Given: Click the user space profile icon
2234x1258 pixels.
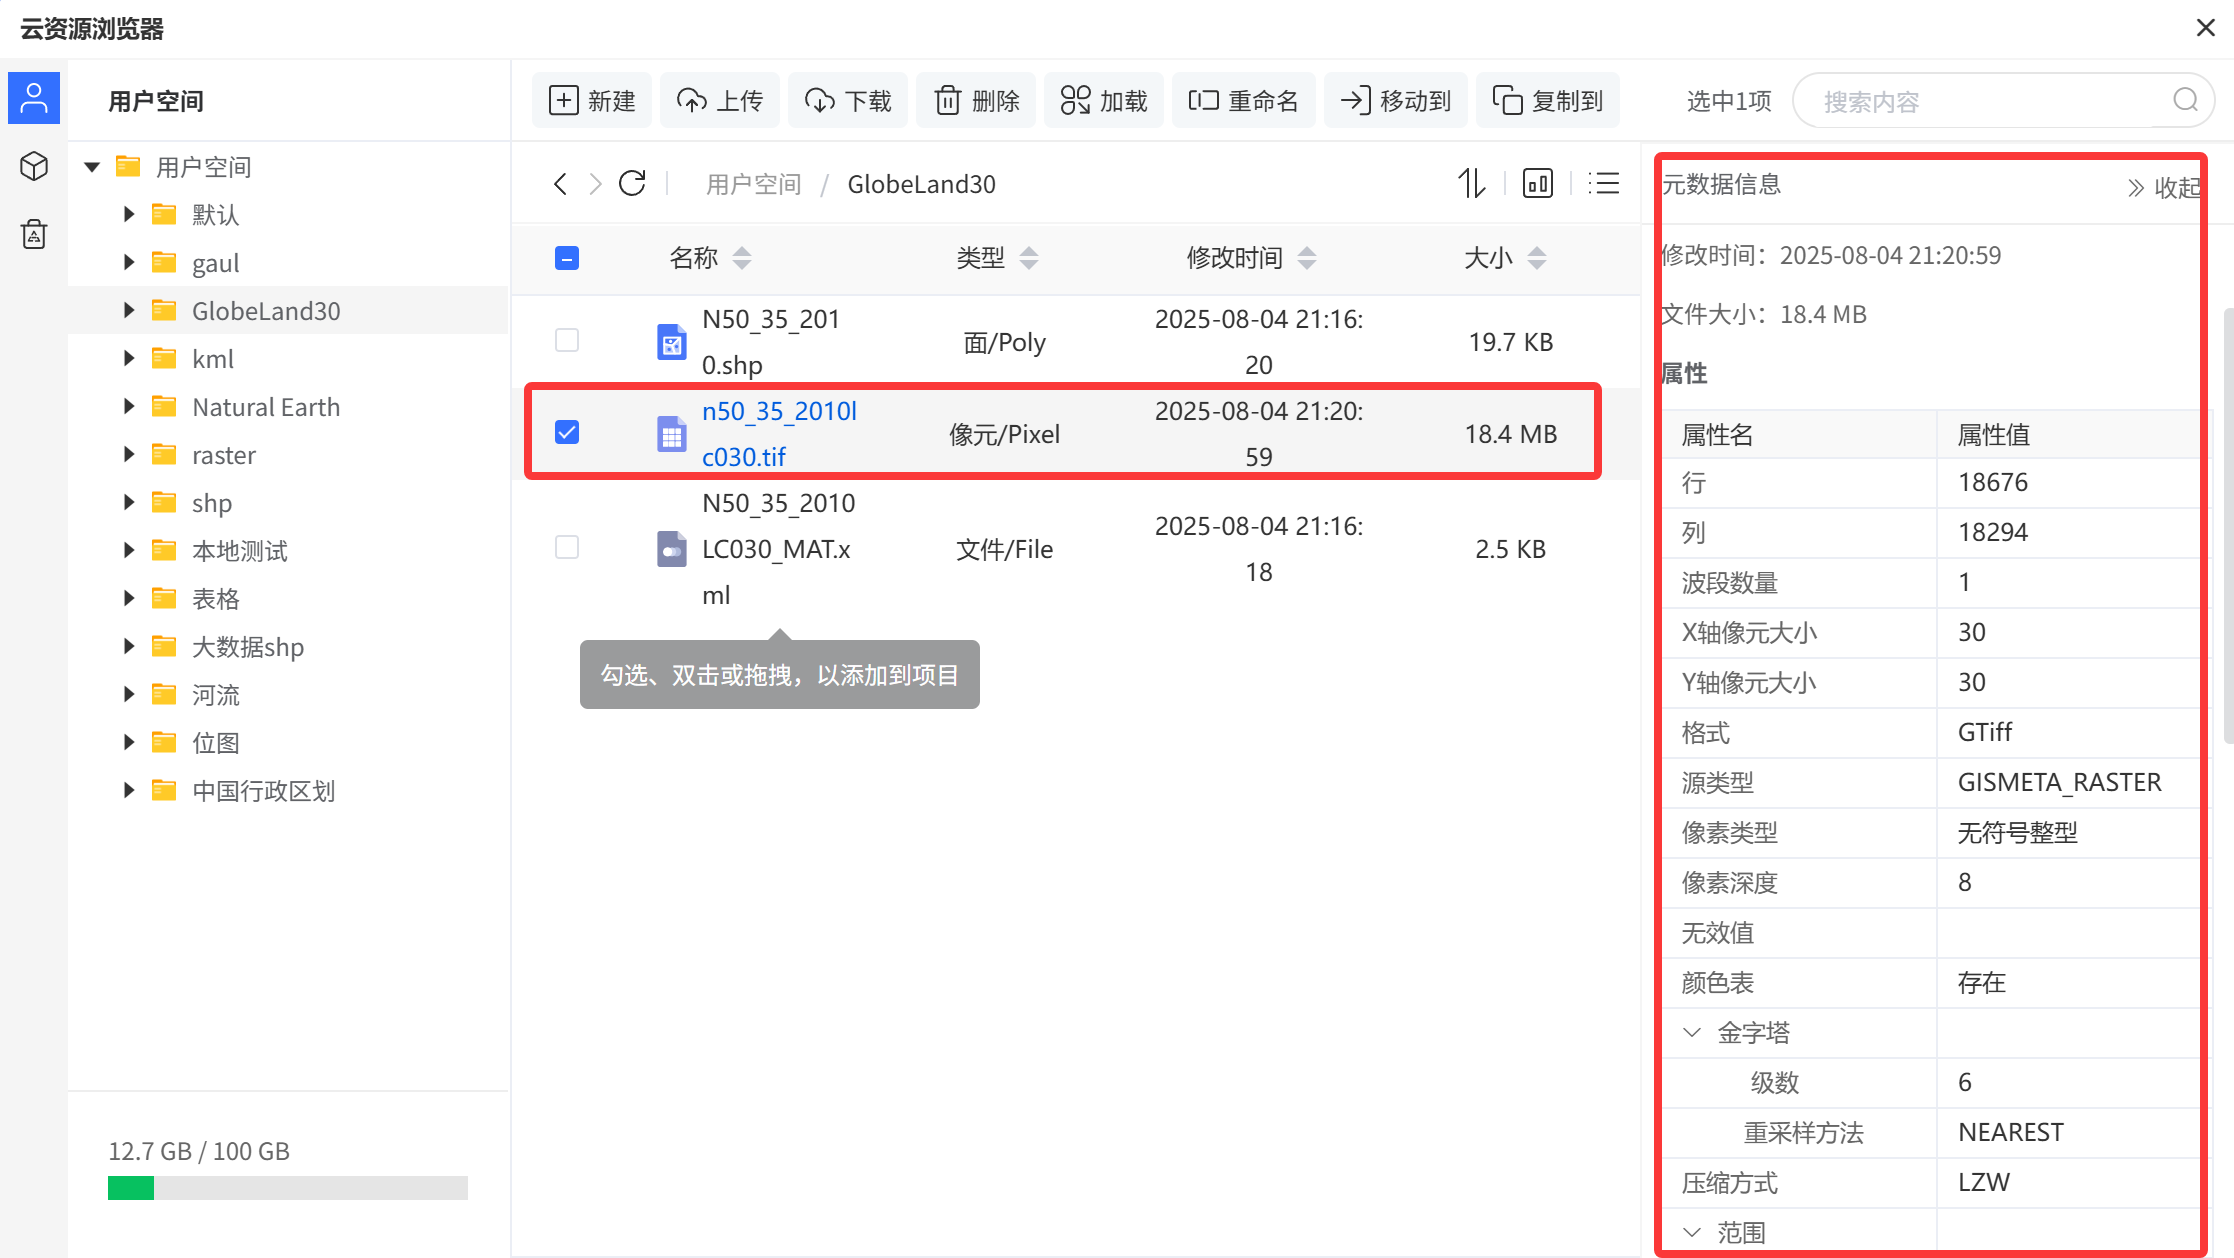Looking at the screenshot, I should pyautogui.click(x=34, y=98).
